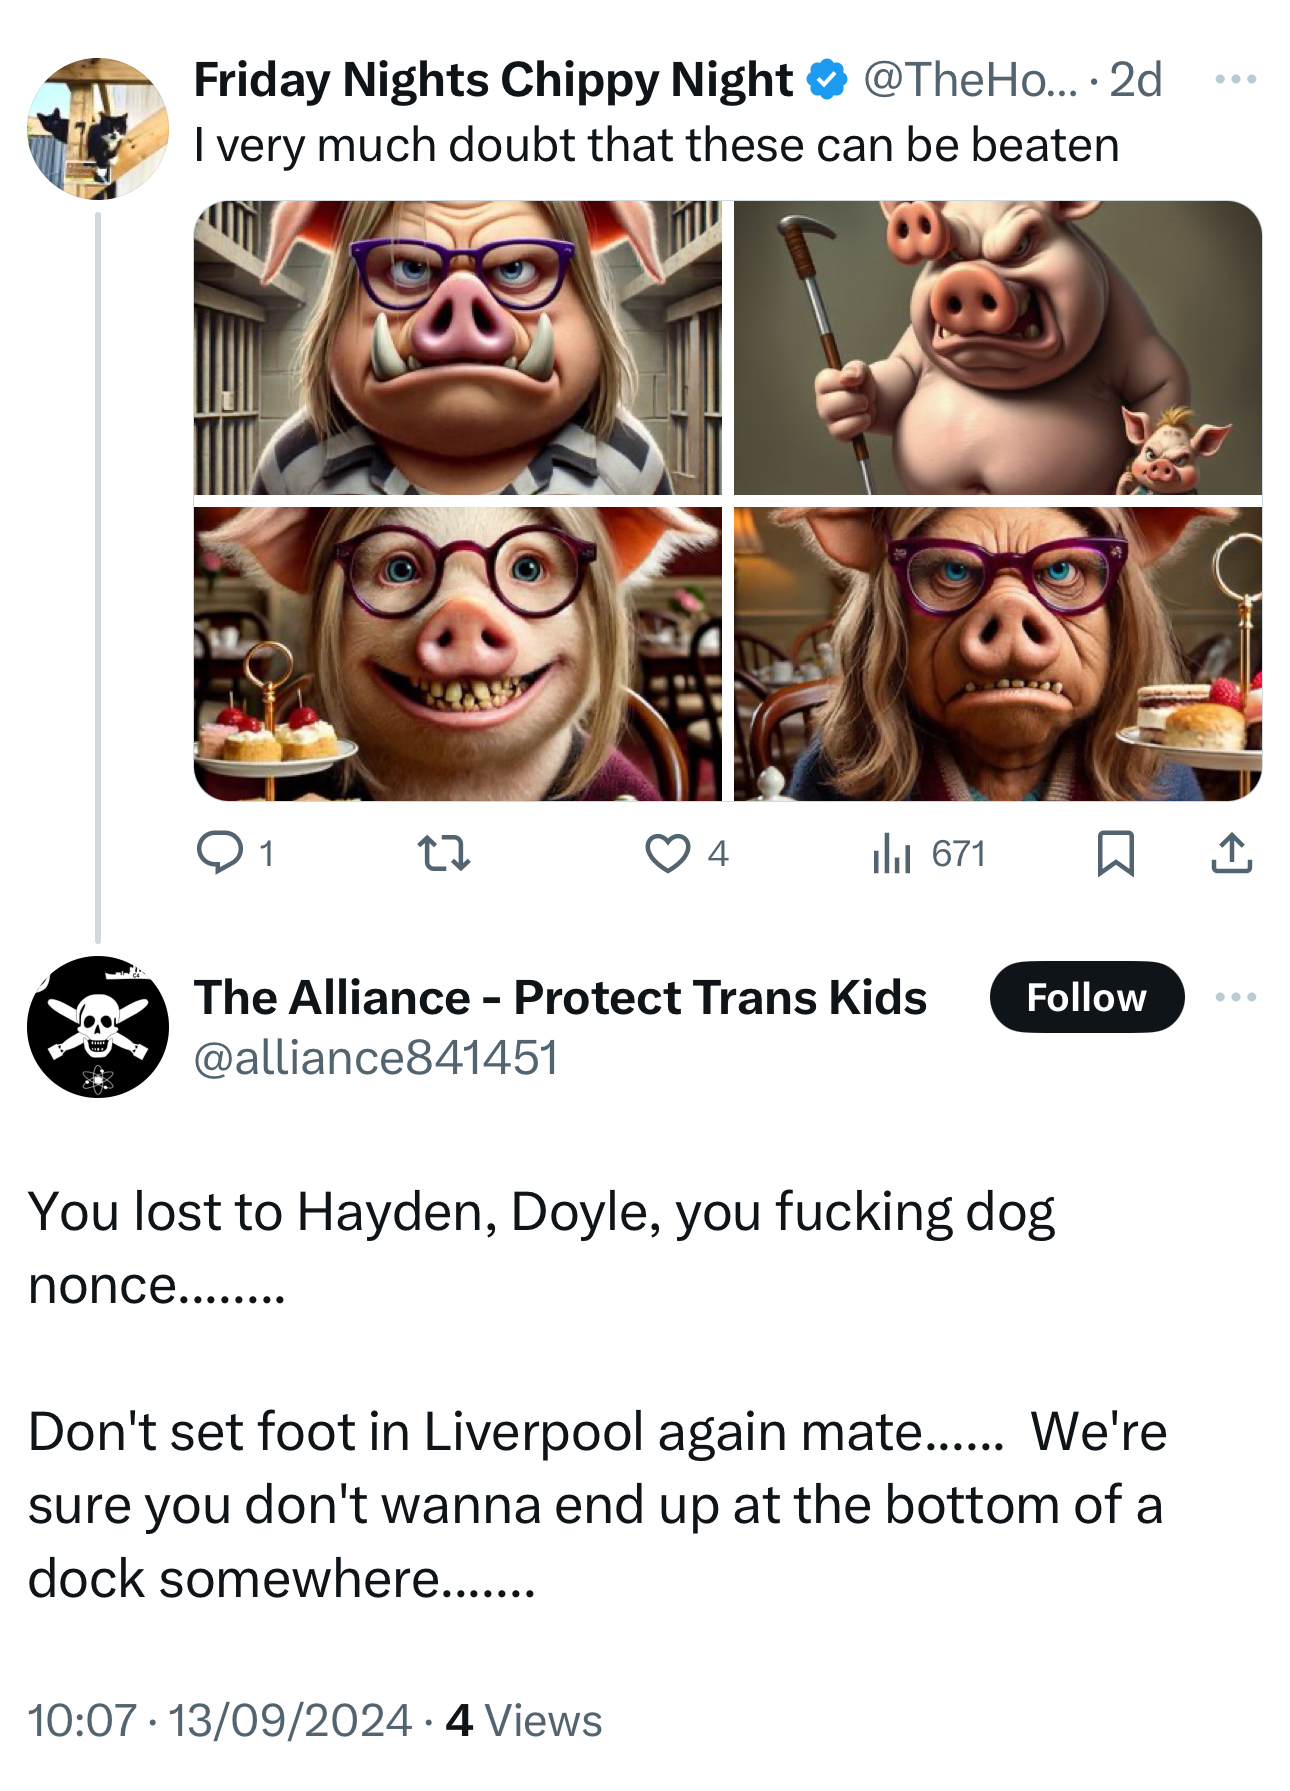The image size is (1290, 1791).
Task: Open The Alliance - Protect Trans Kids name
Action: pyautogui.click(x=560, y=997)
